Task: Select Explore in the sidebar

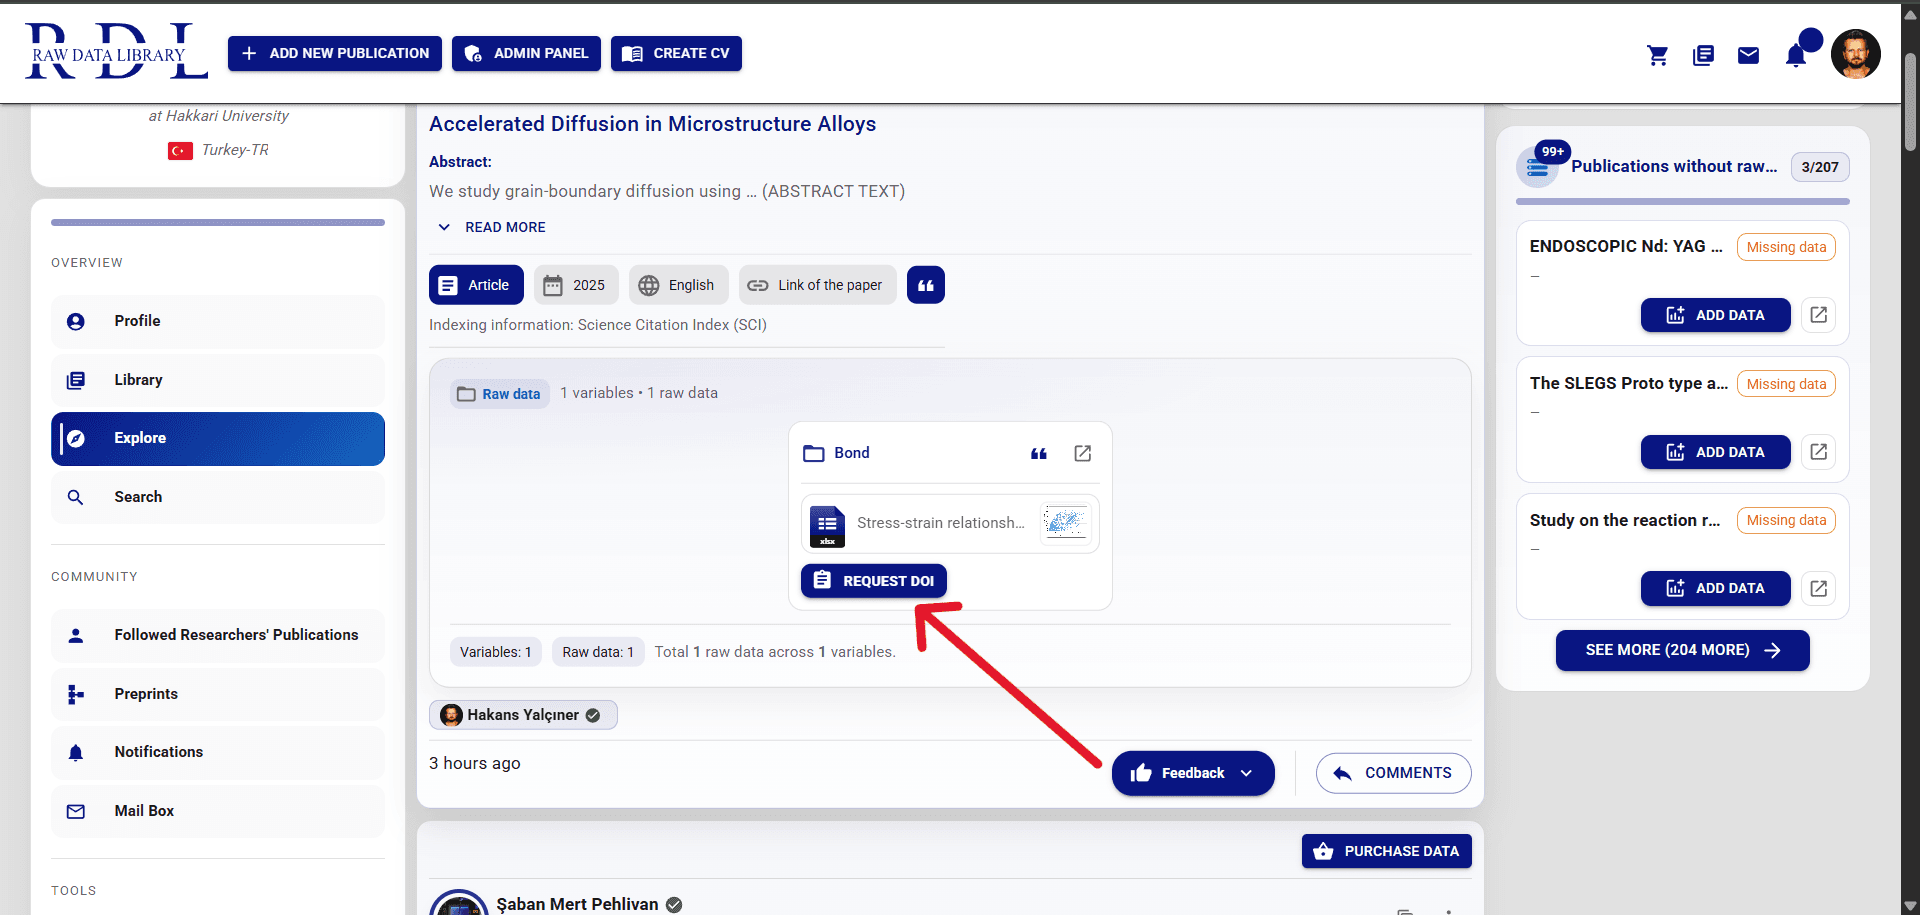Action: (218, 439)
